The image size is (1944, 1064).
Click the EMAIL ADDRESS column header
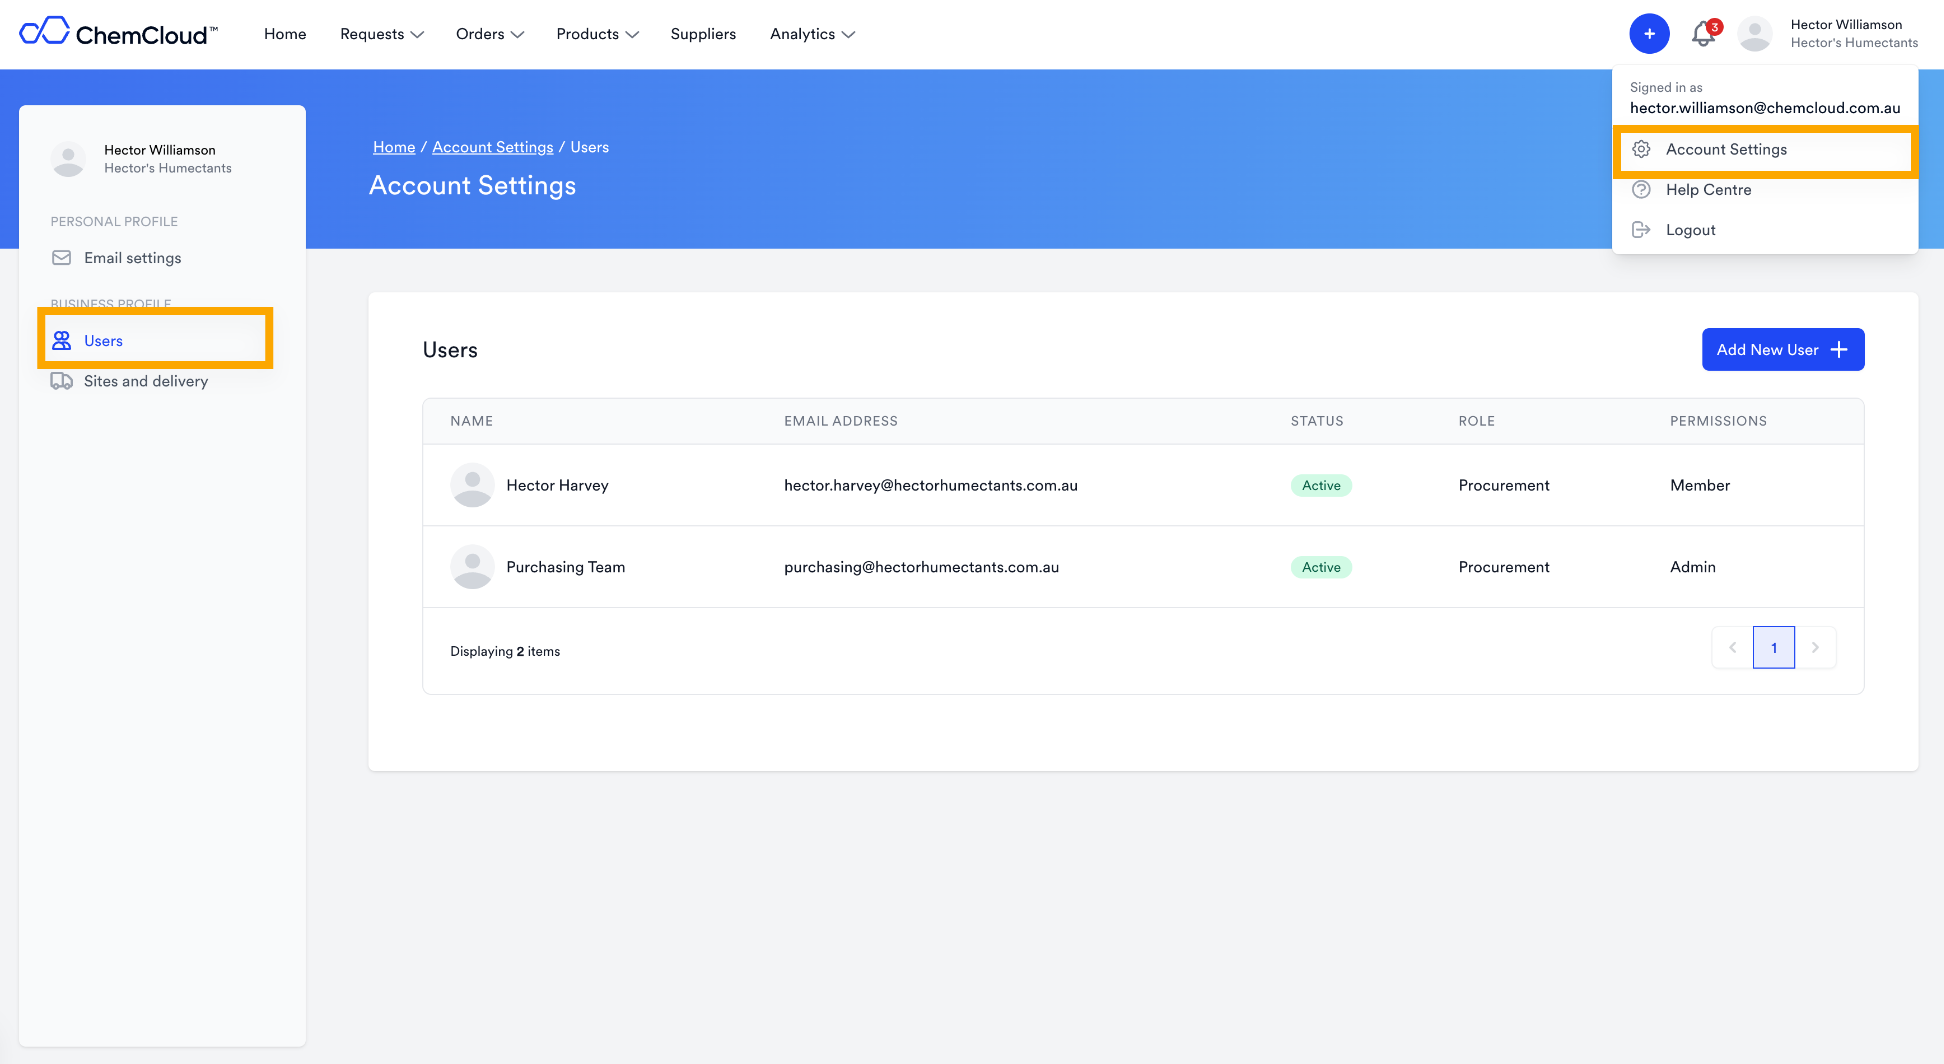841,421
